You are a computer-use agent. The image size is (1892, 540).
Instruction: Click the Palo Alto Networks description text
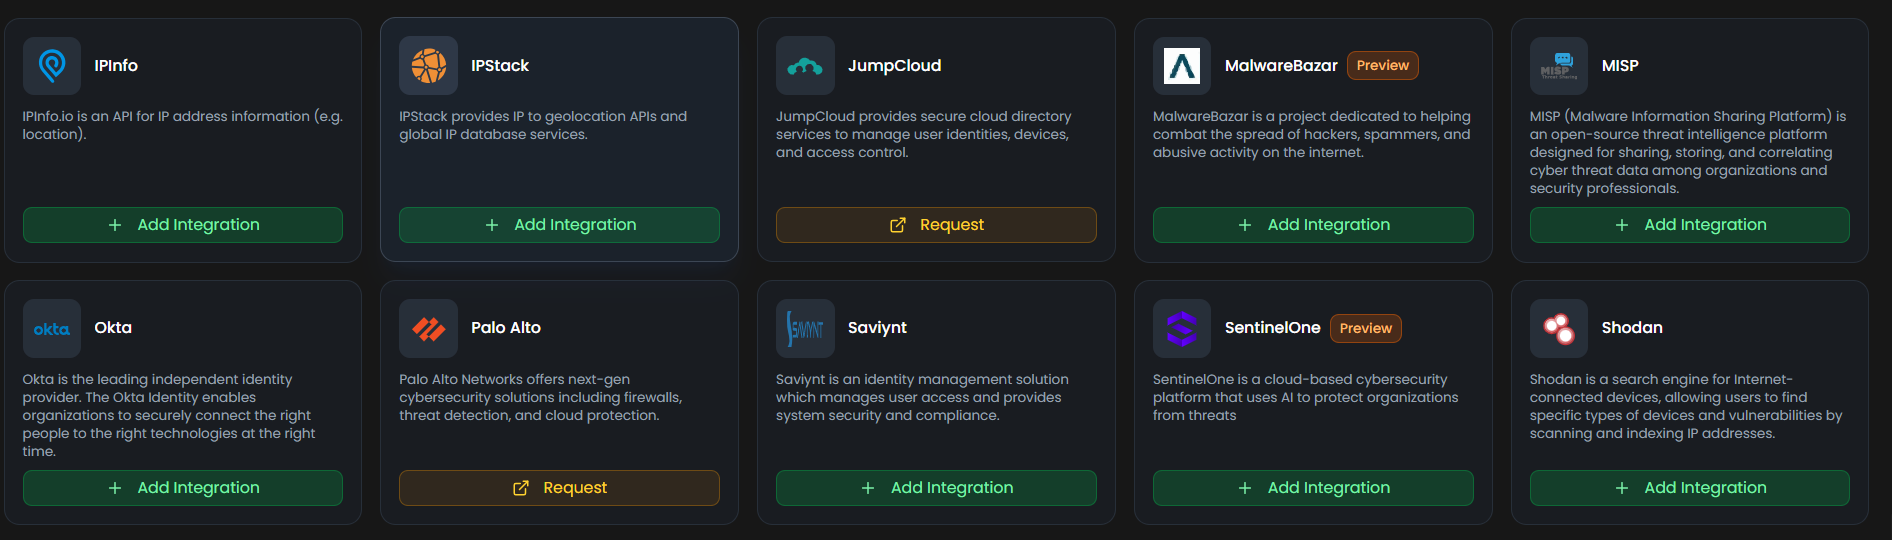[541, 397]
